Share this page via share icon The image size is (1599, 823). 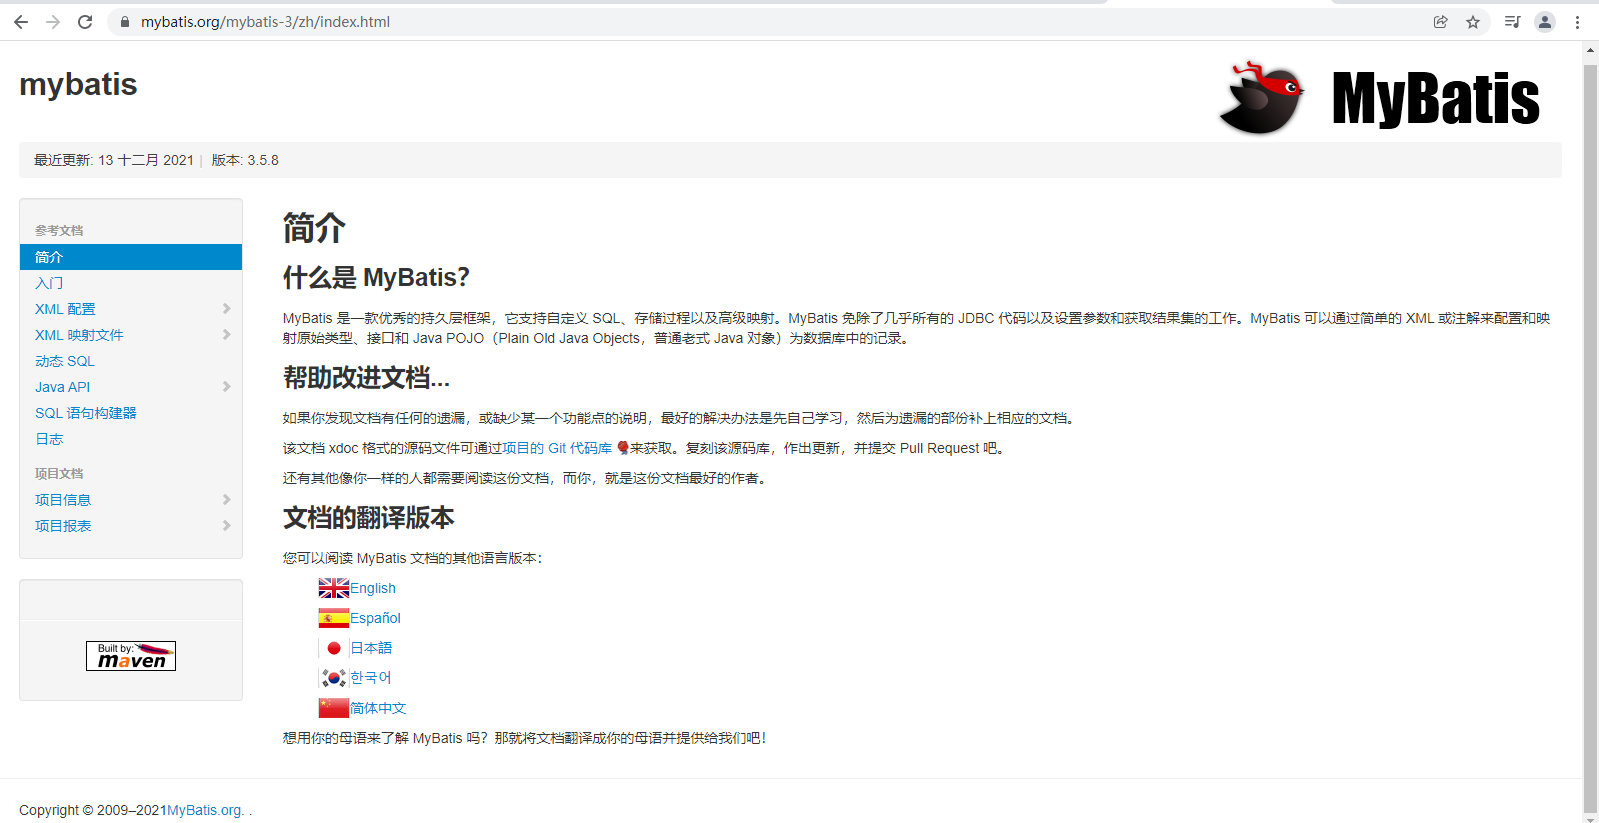tap(1440, 22)
